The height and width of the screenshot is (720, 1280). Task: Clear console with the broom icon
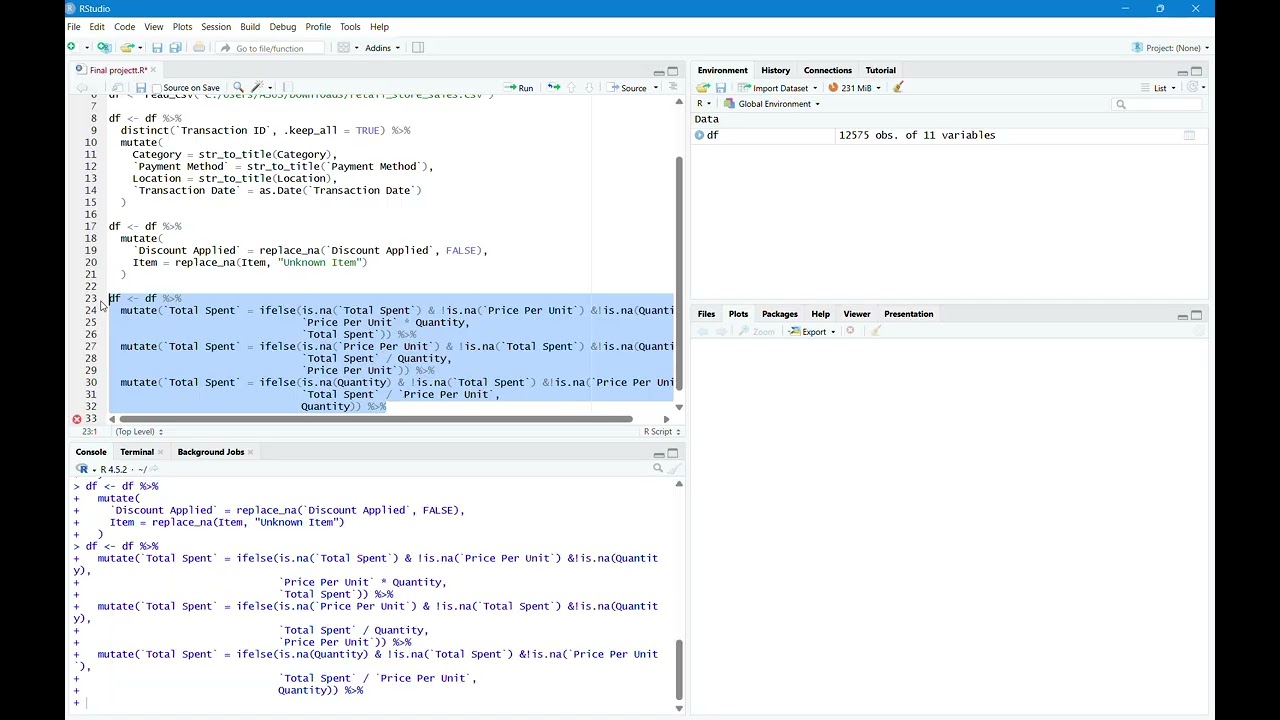674,468
